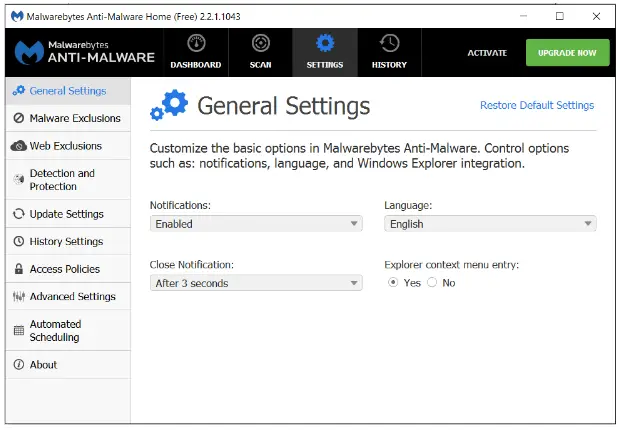Select No for Explorer context menu entry

[432, 282]
